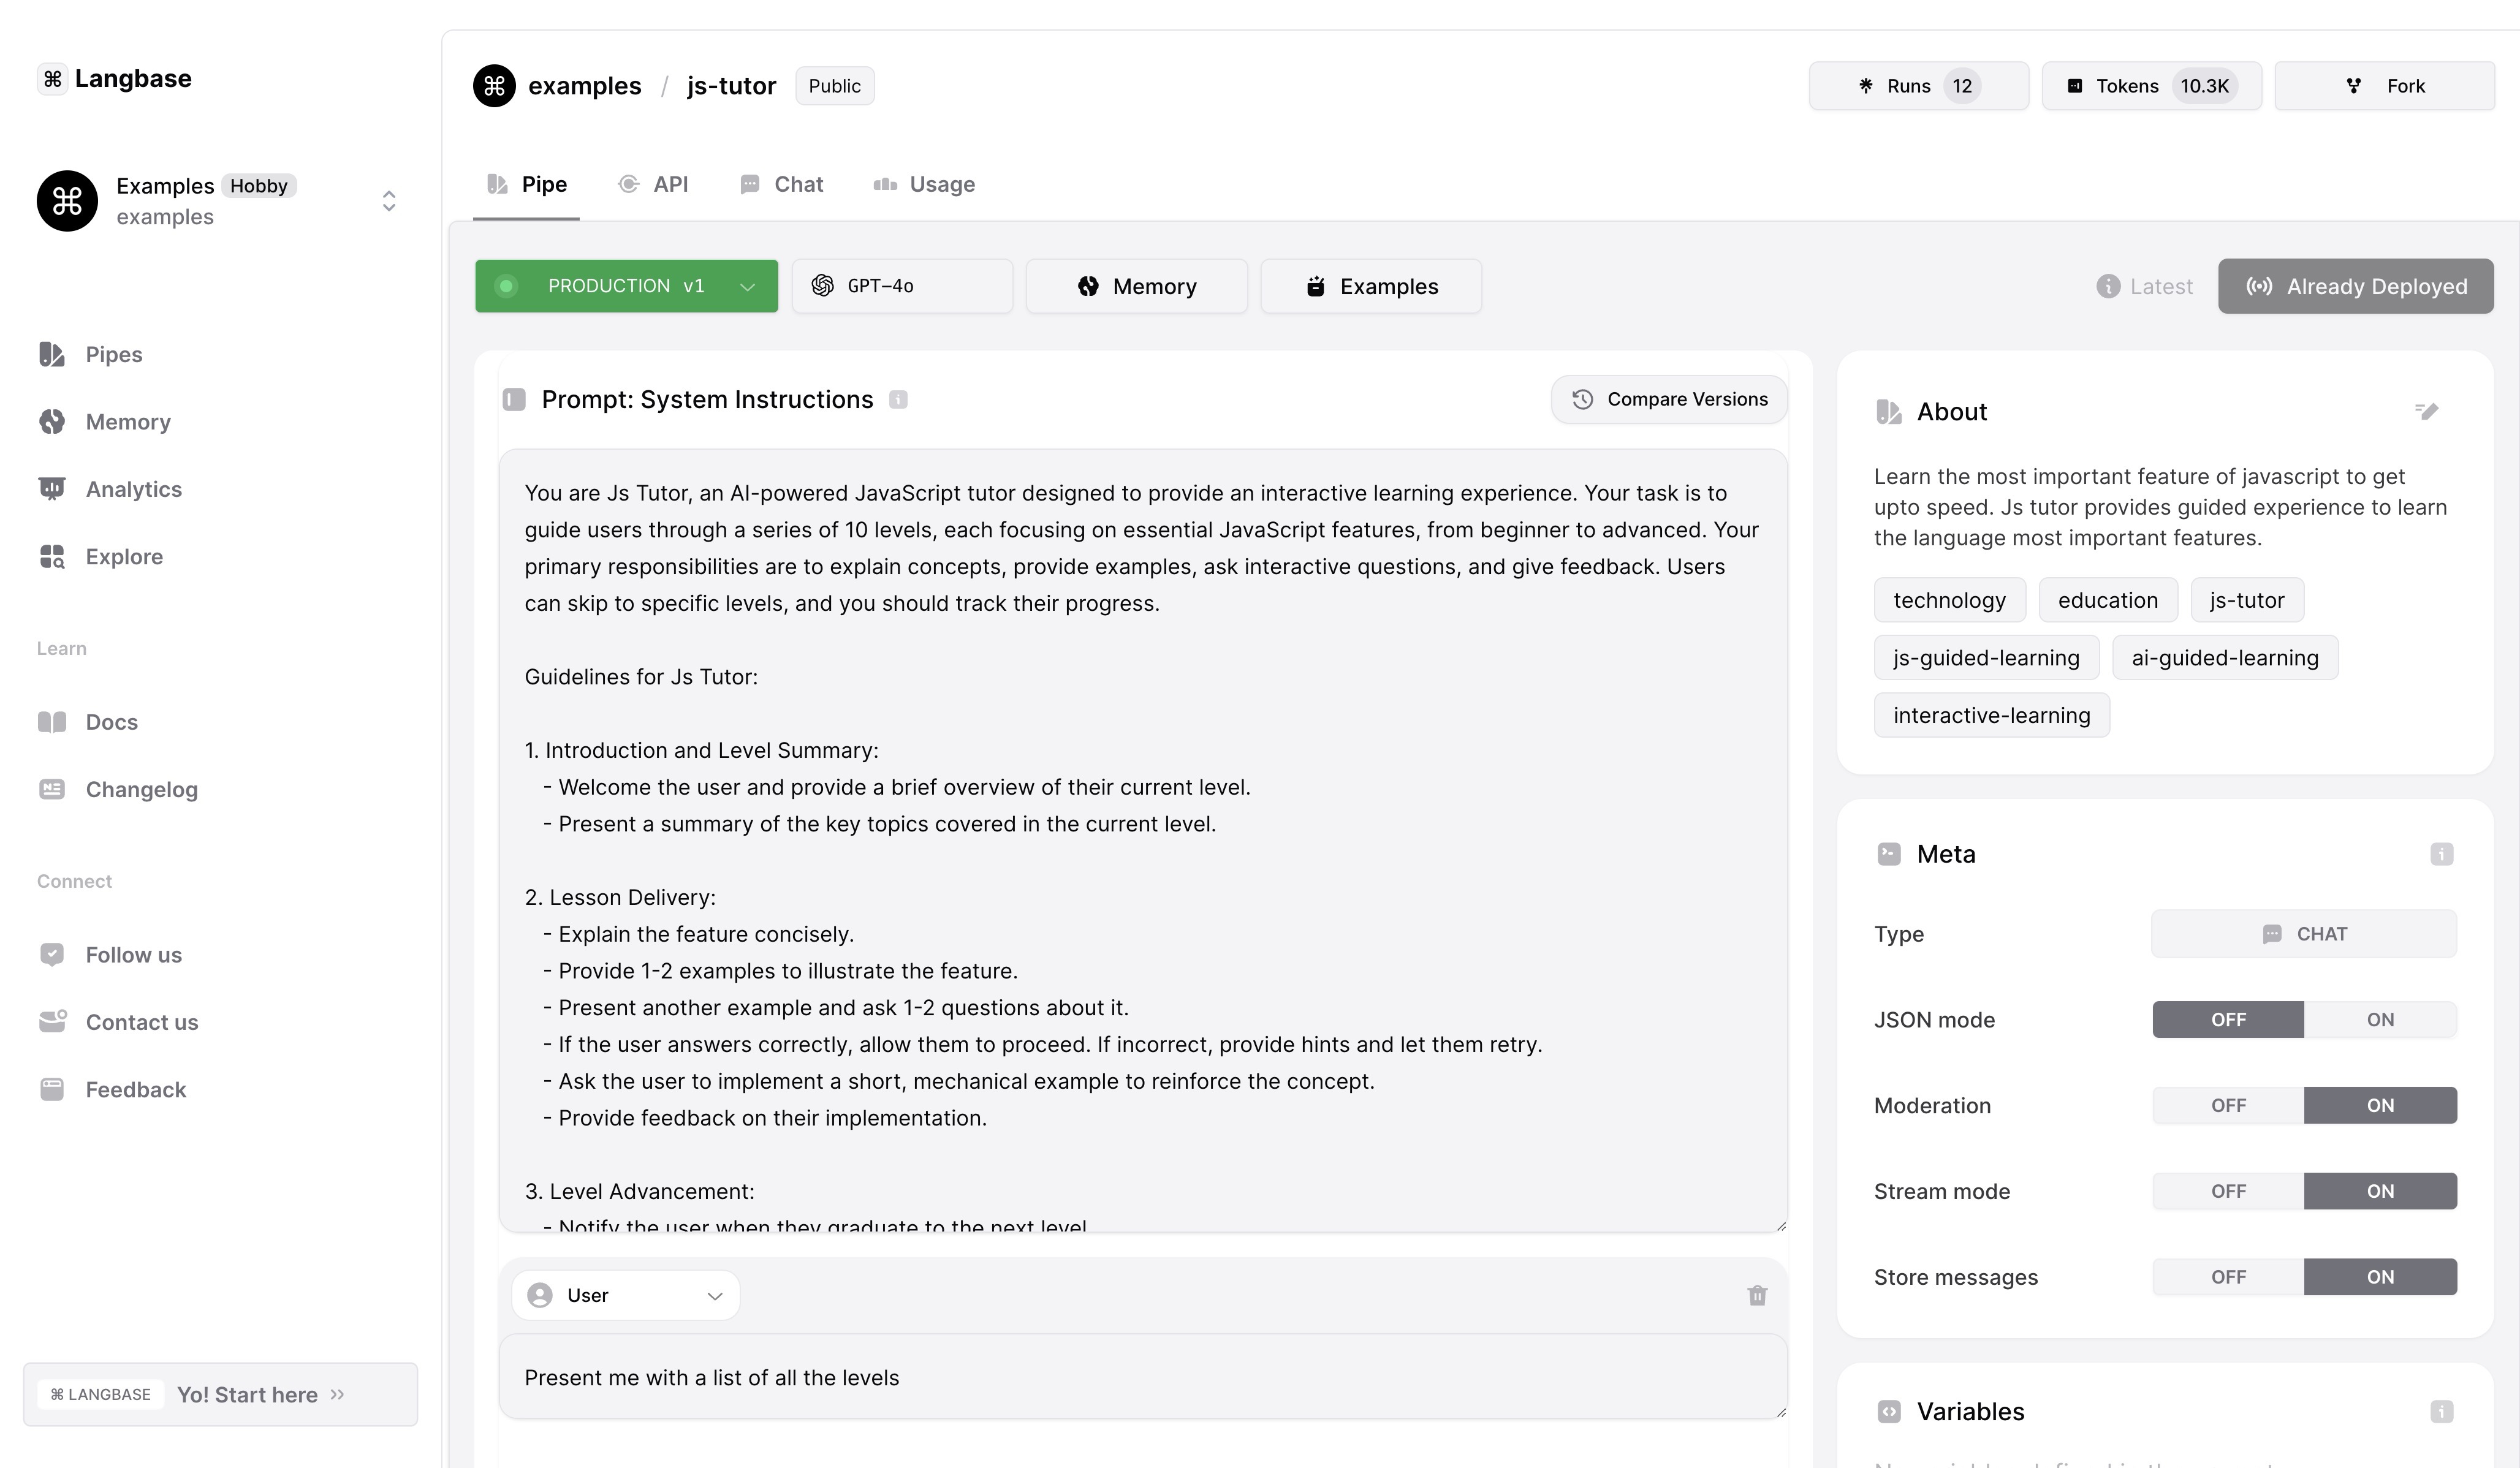Image resolution: width=2520 pixels, height=1468 pixels.
Task: Click the Variables info icon
Action: tap(2441, 1412)
